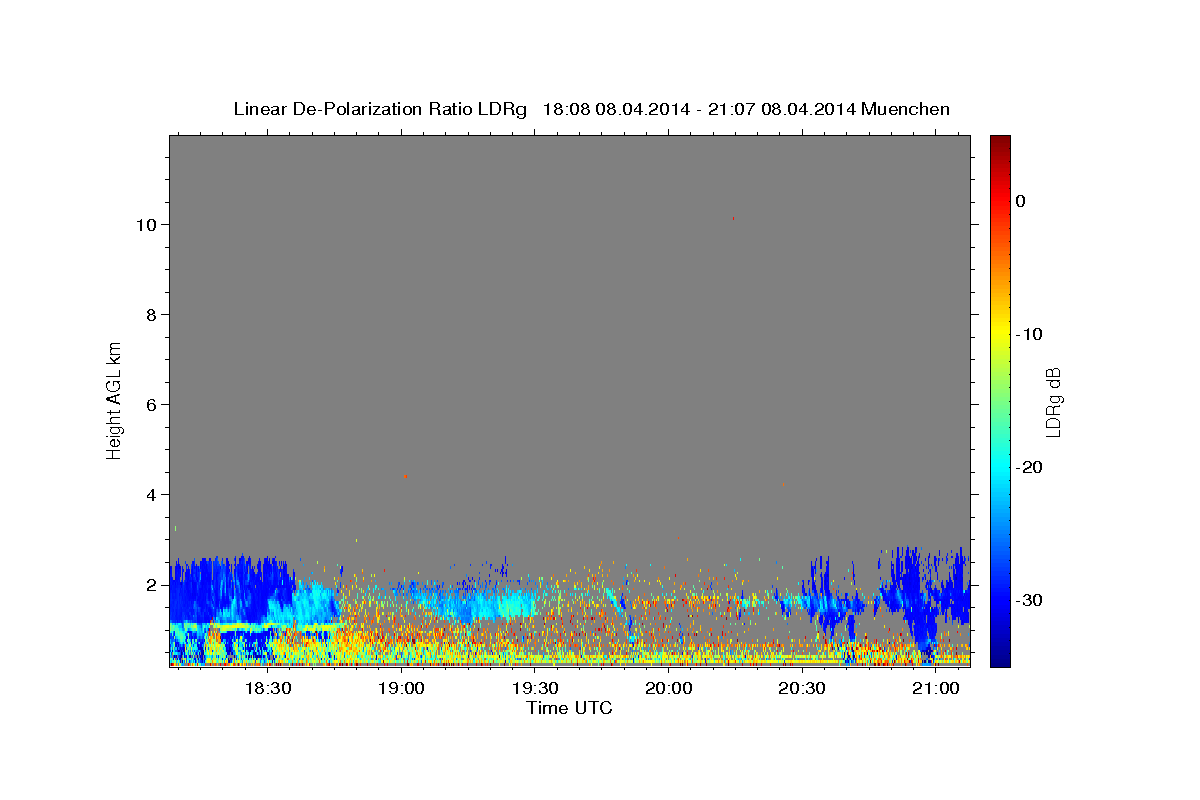Click the height tick label '10'
Screen dimensions: 1200x800
click(x=146, y=224)
